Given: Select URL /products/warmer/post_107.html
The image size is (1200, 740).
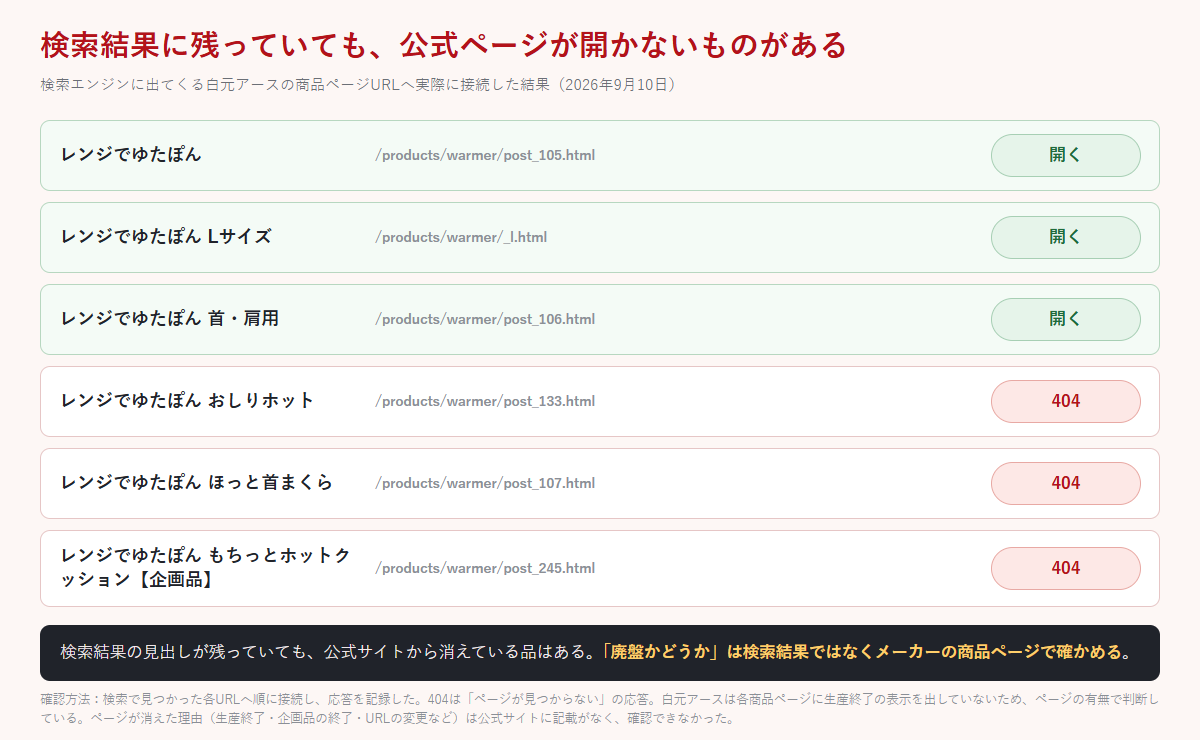Looking at the screenshot, I should (485, 483).
